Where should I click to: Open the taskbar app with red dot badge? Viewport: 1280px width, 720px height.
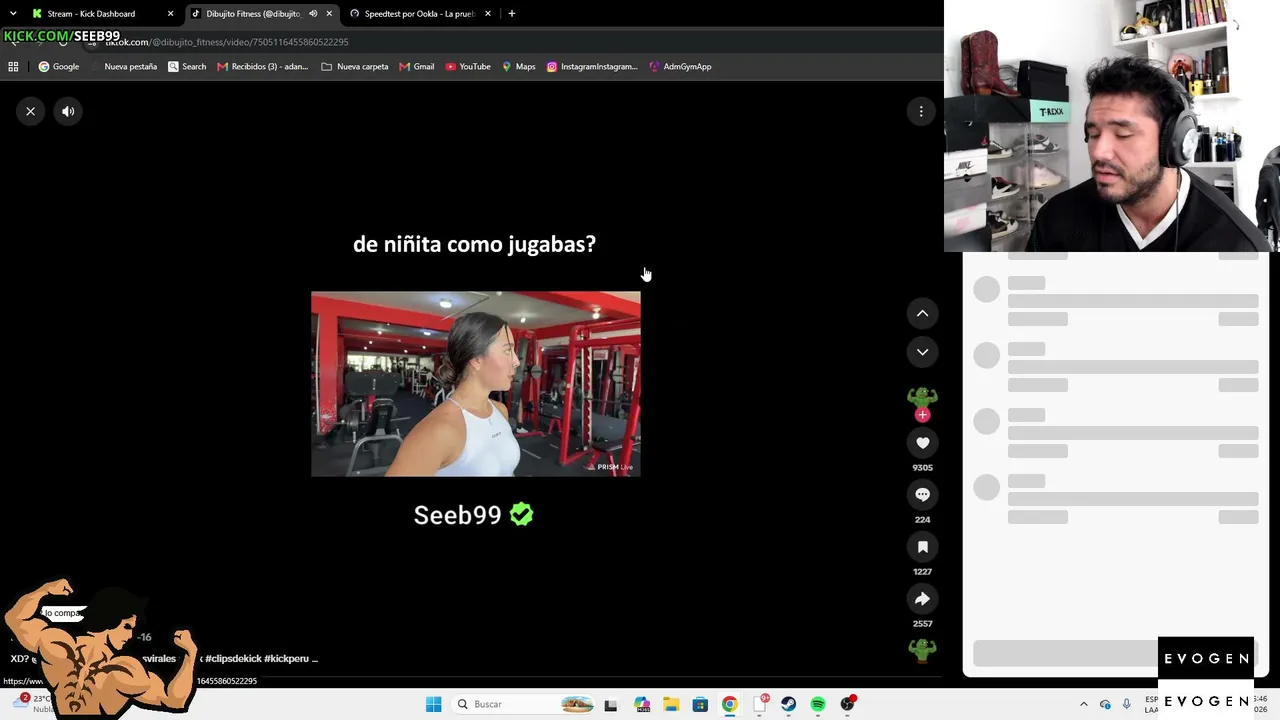(848, 704)
